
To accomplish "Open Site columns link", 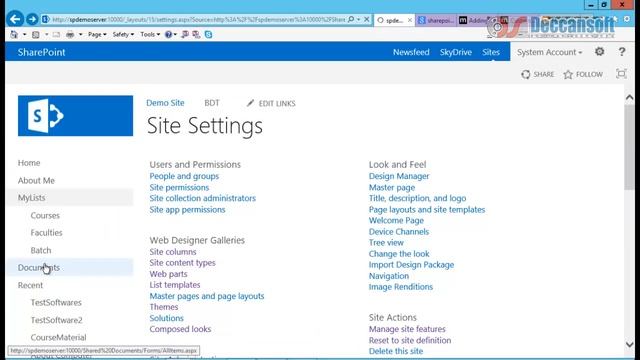I will pyautogui.click(x=173, y=252).
